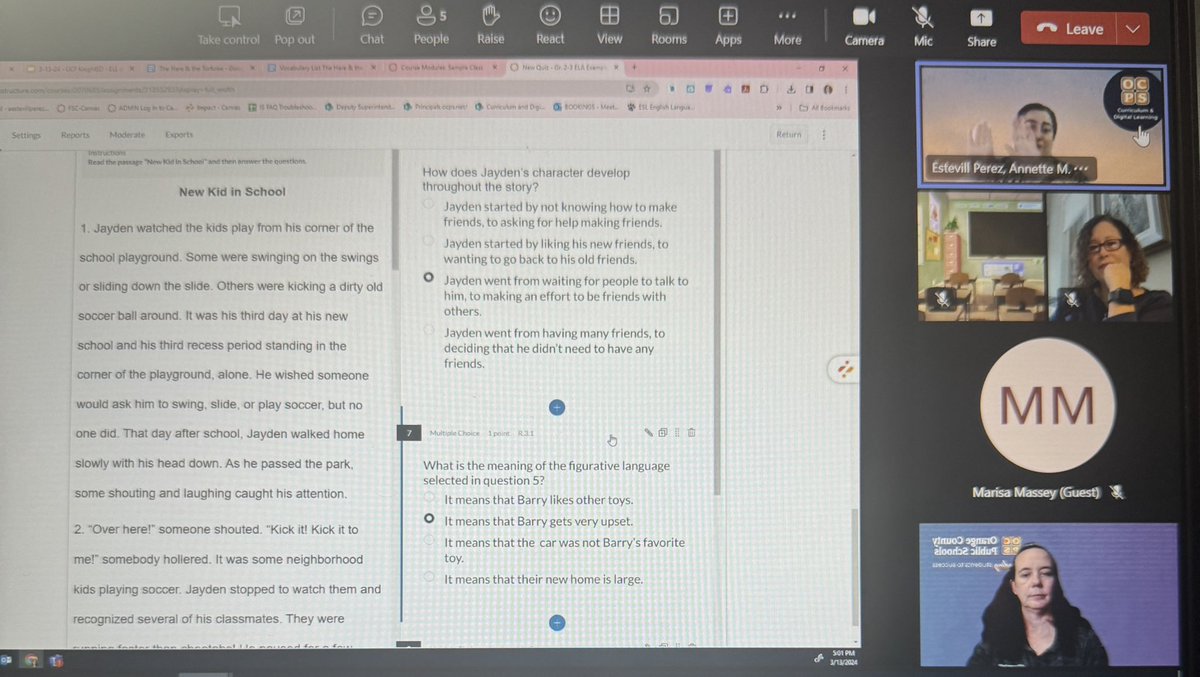The height and width of the screenshot is (677, 1200).
Task: Click the browser downloads icon
Action: click(x=793, y=88)
